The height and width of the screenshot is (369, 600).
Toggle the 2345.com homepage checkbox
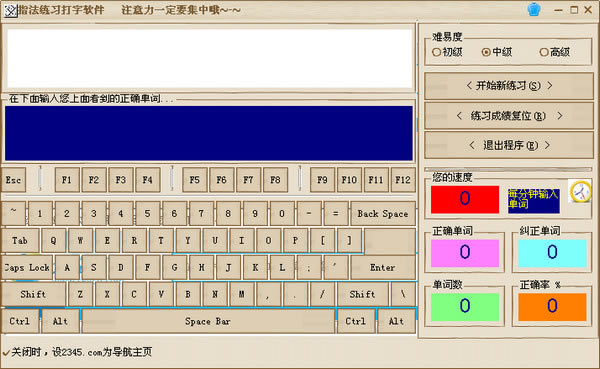tap(6, 352)
